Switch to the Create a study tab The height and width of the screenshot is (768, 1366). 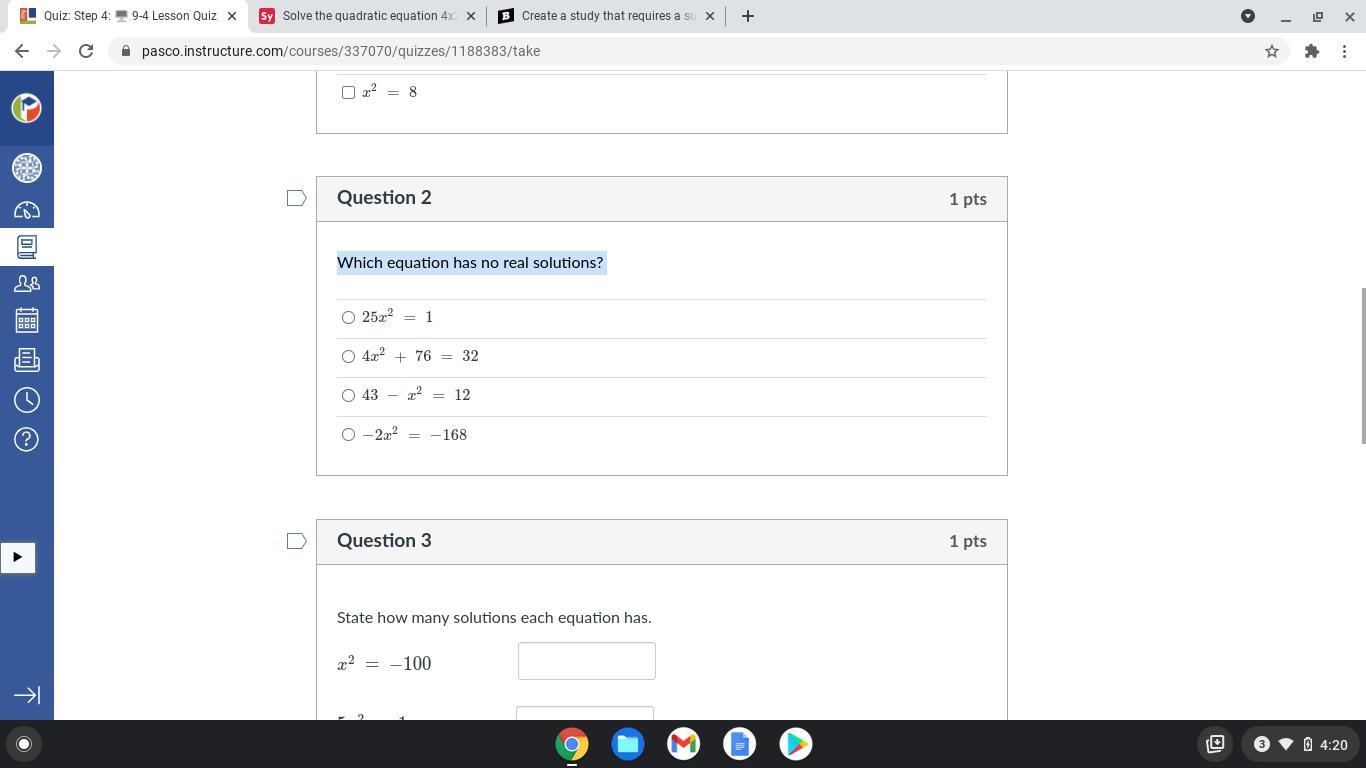(x=608, y=16)
